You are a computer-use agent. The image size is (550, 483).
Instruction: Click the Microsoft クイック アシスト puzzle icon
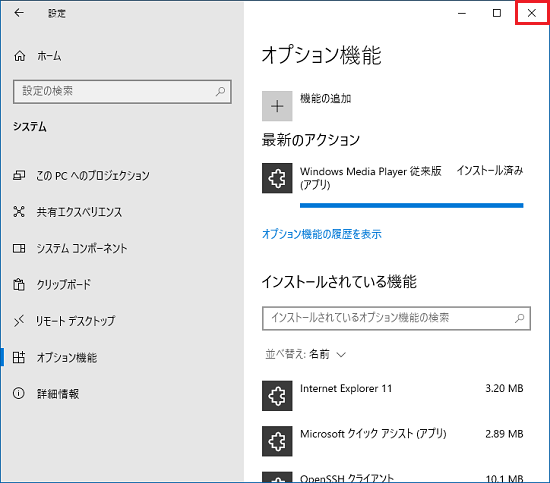[x=277, y=441]
